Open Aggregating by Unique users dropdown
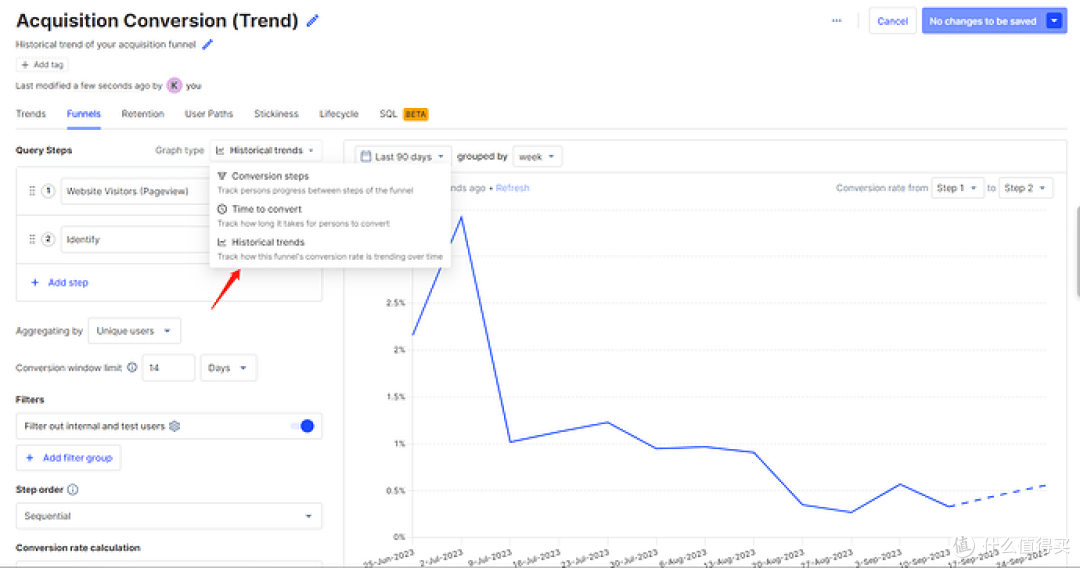The image size is (1080, 568). [x=134, y=331]
